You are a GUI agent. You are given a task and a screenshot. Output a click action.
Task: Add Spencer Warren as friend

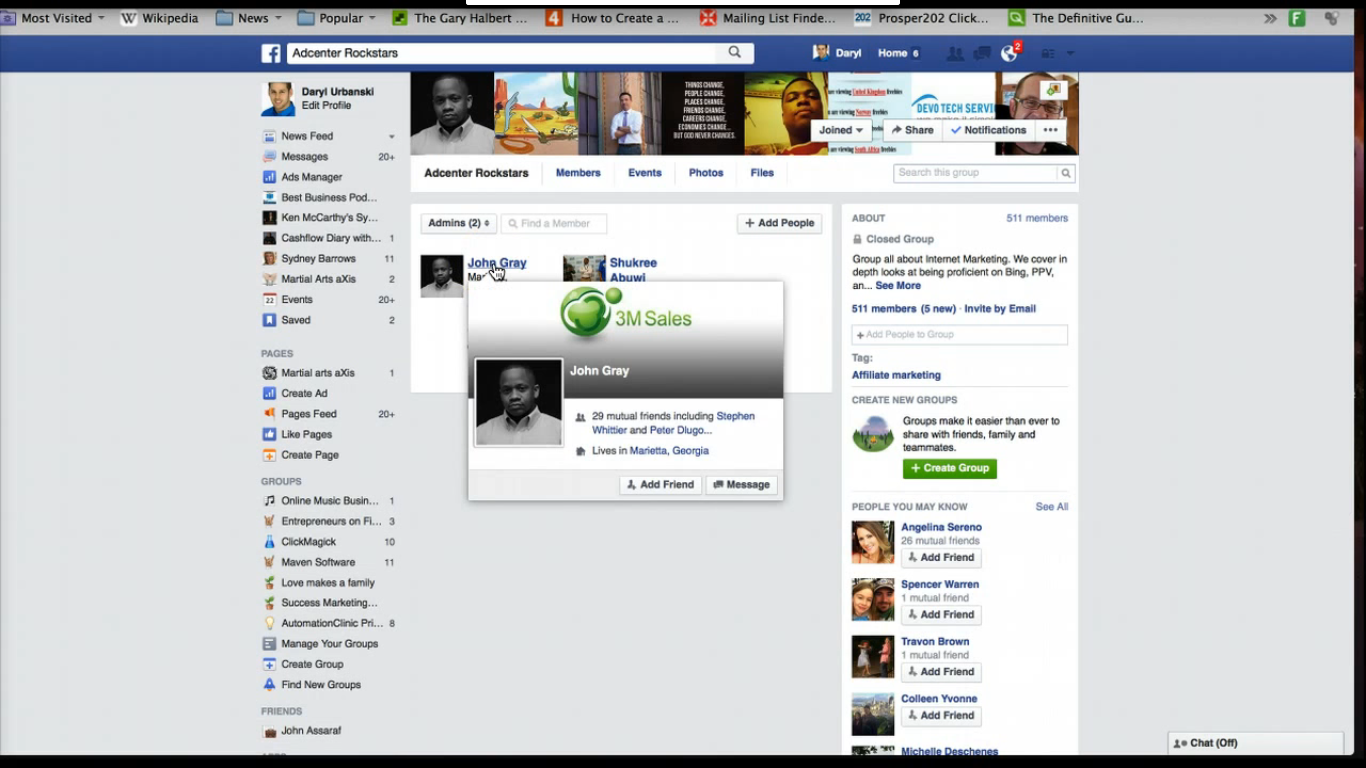pyautogui.click(x=941, y=615)
